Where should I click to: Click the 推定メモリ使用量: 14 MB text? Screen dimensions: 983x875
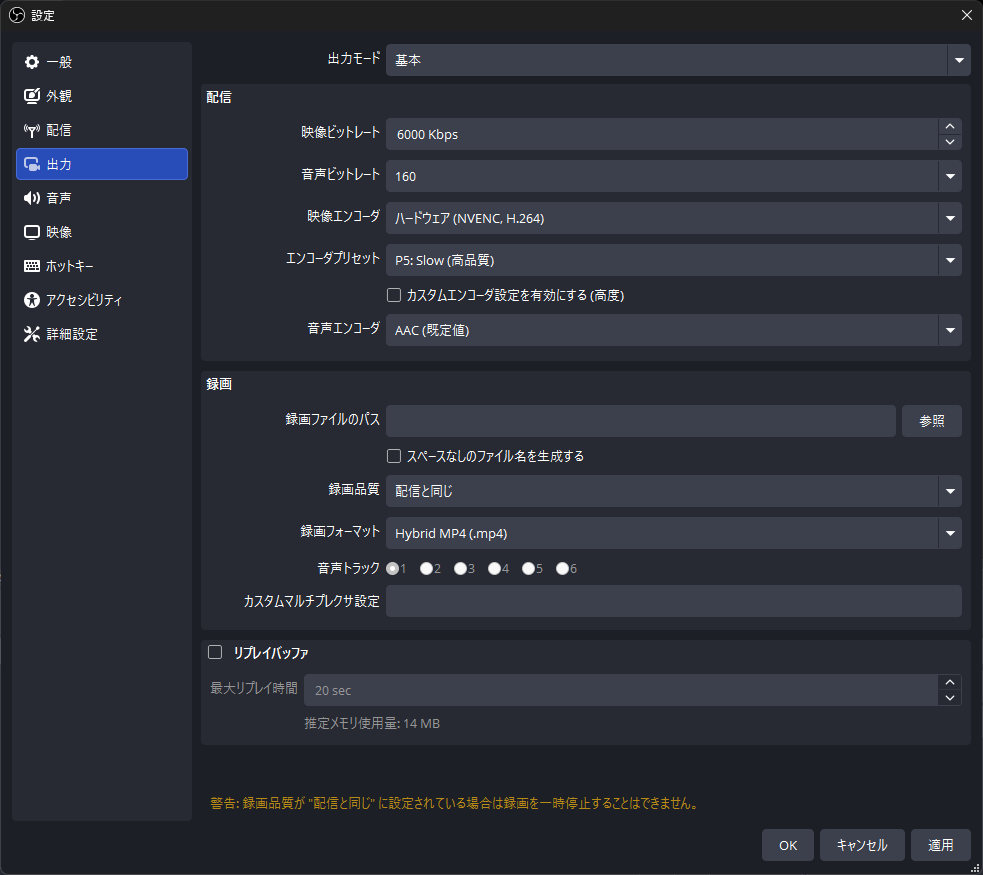pos(372,724)
